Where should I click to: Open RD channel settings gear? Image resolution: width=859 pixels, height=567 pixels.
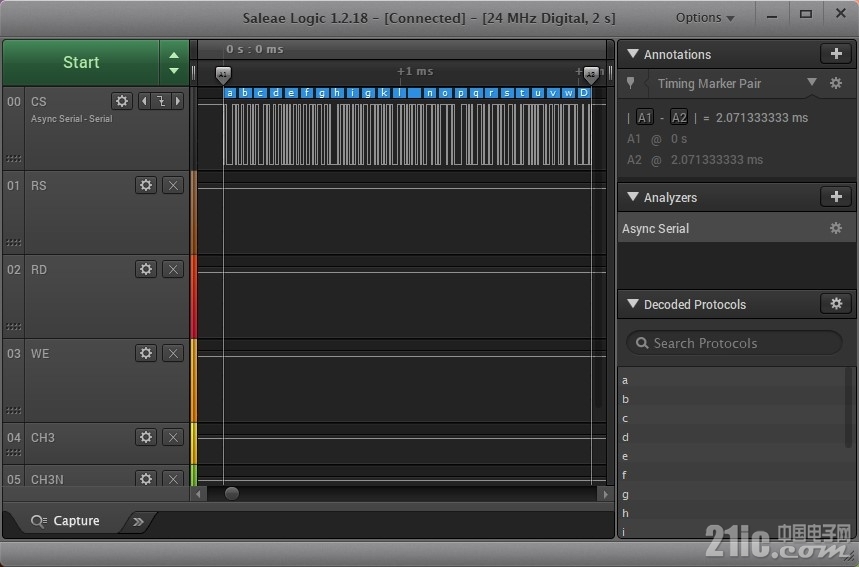(x=146, y=269)
